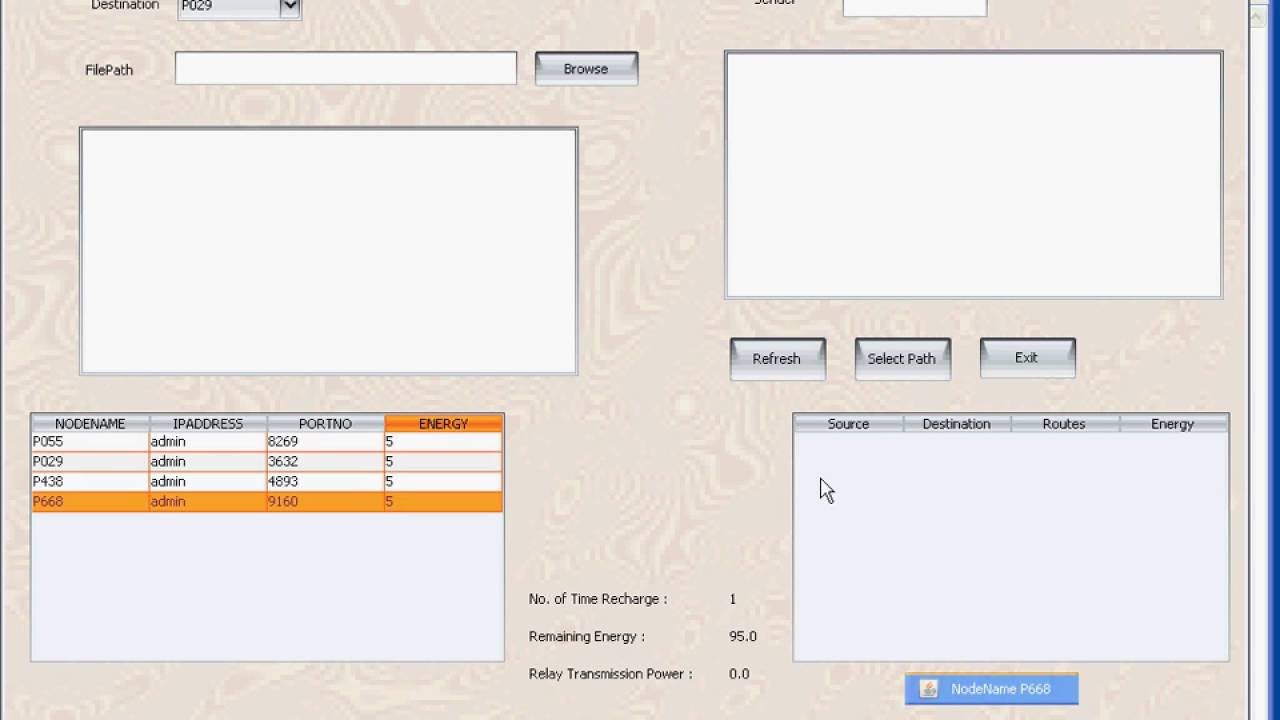This screenshot has width=1280, height=720.
Task: Click the Browse button
Action: pos(586,69)
